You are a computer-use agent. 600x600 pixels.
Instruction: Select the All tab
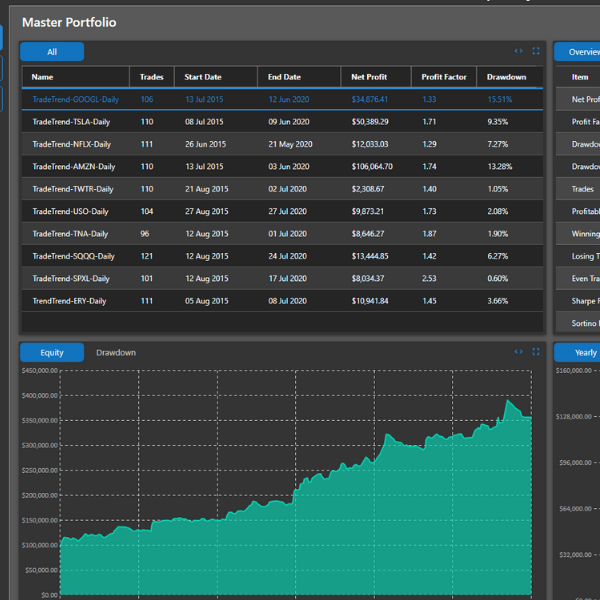[x=52, y=52]
